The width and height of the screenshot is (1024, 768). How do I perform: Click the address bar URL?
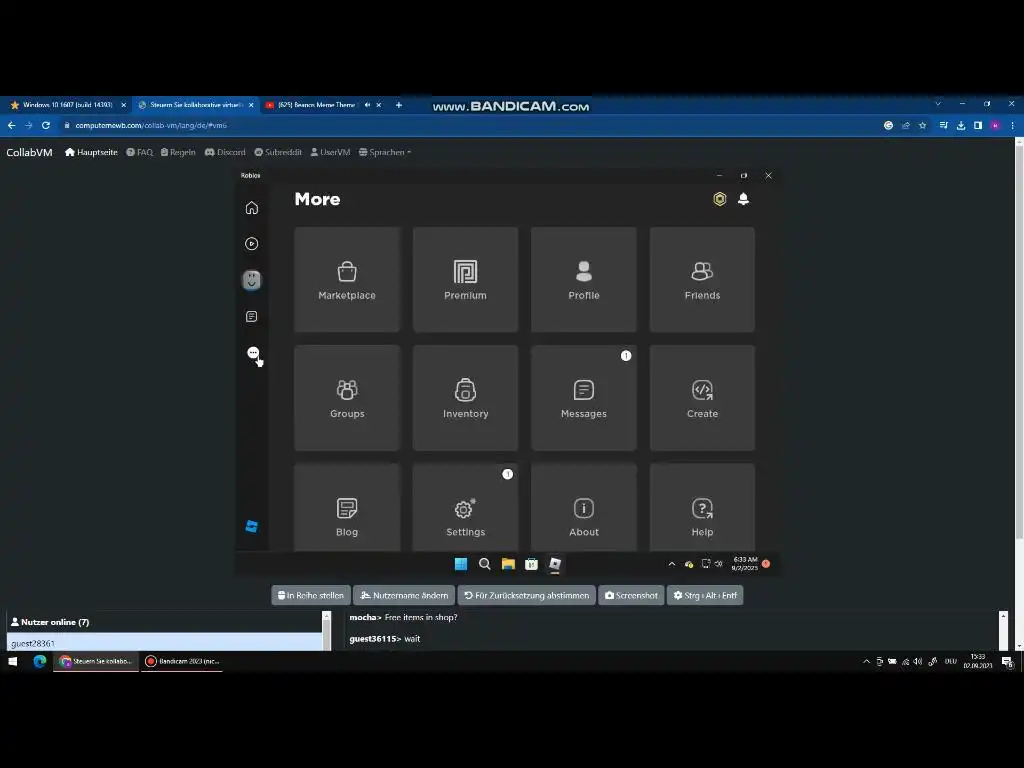pyautogui.click(x=151, y=125)
